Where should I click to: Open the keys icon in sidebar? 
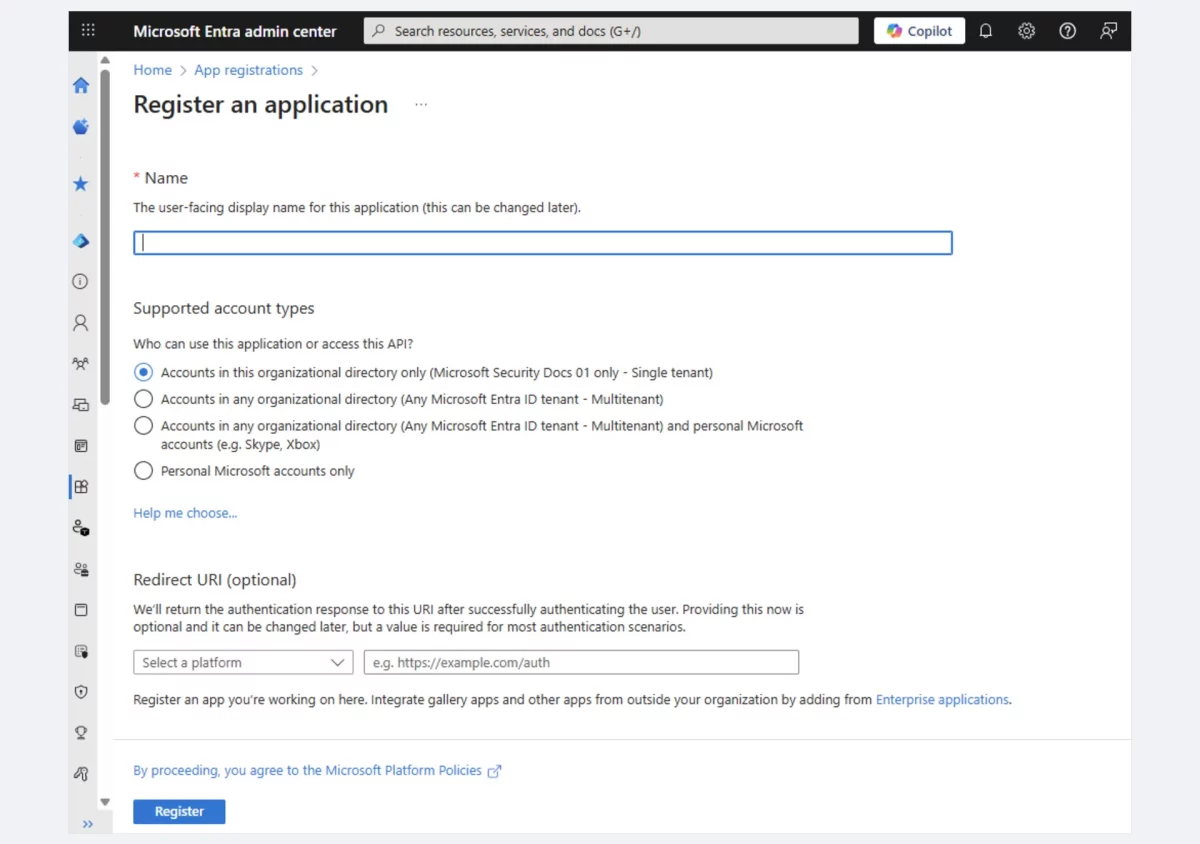(81, 774)
